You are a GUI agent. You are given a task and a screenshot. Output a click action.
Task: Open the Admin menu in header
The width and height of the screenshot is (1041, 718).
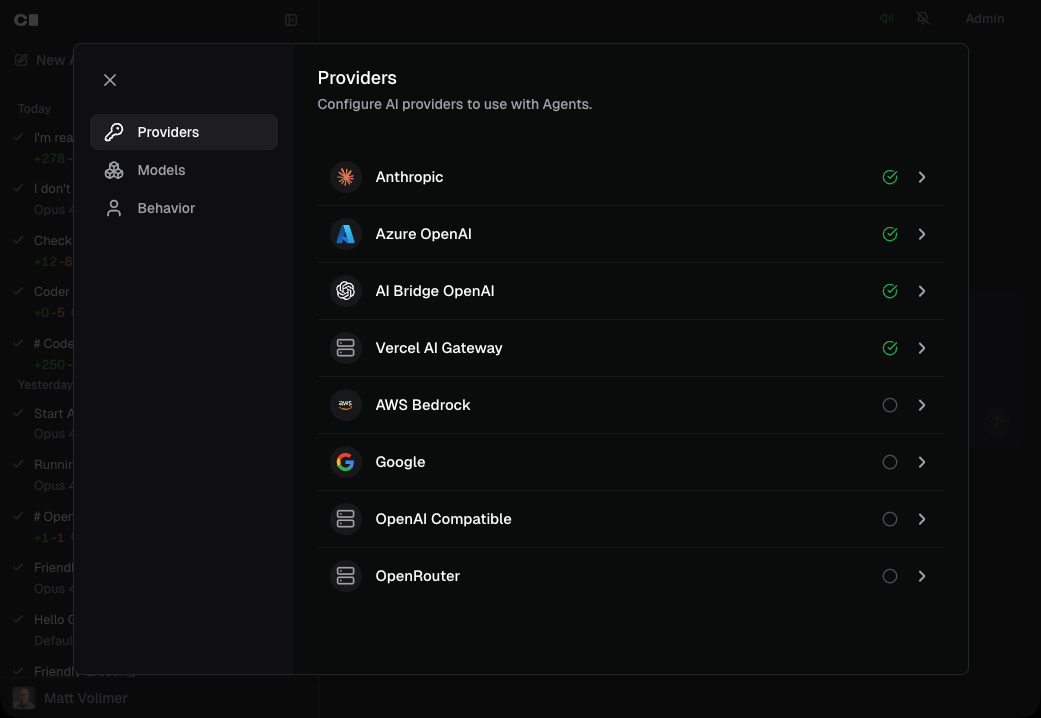click(x=985, y=19)
